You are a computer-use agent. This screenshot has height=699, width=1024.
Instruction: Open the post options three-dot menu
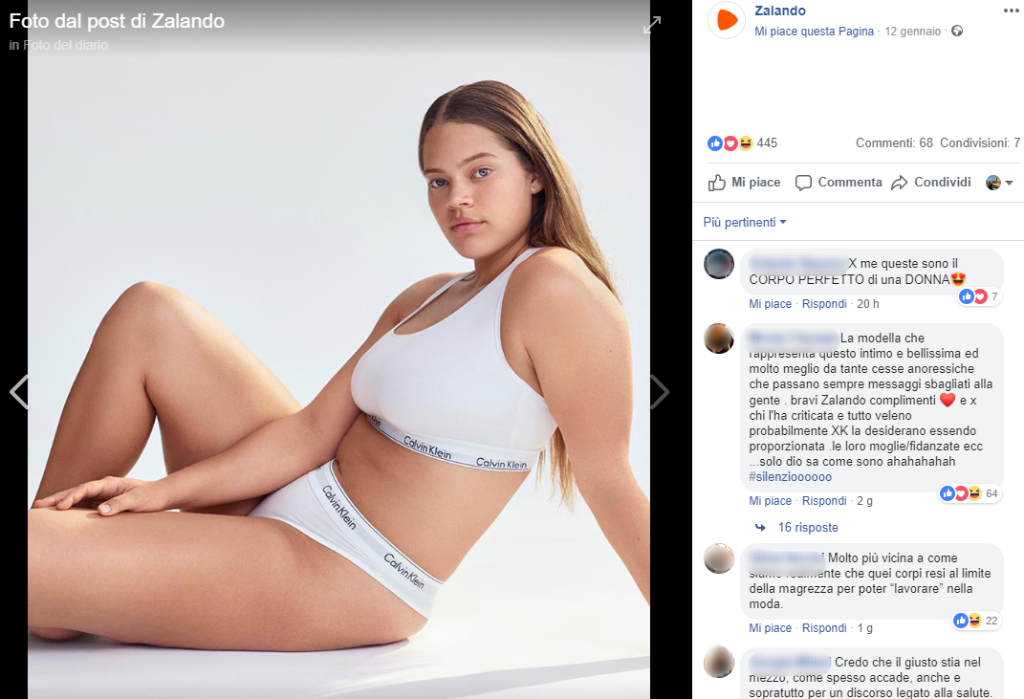point(1010,11)
